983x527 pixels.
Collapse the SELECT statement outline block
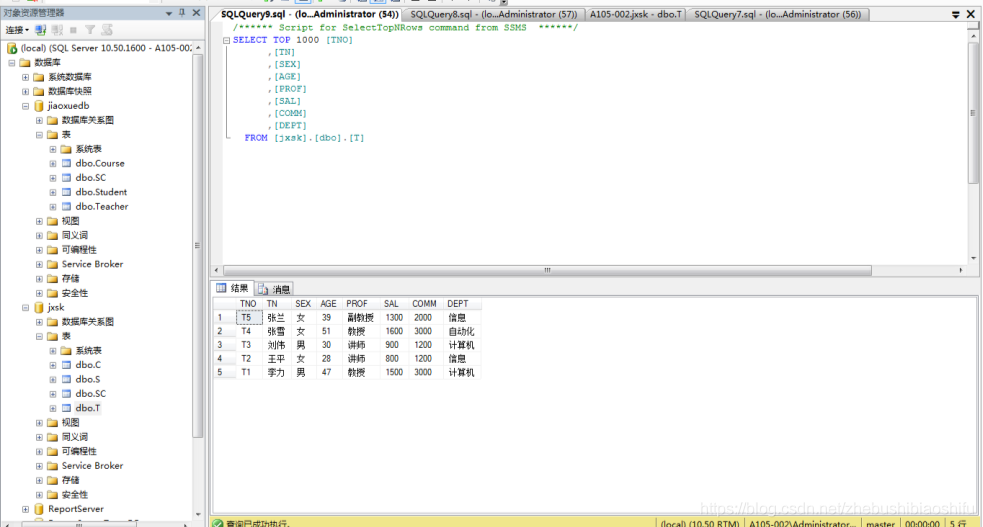226,40
